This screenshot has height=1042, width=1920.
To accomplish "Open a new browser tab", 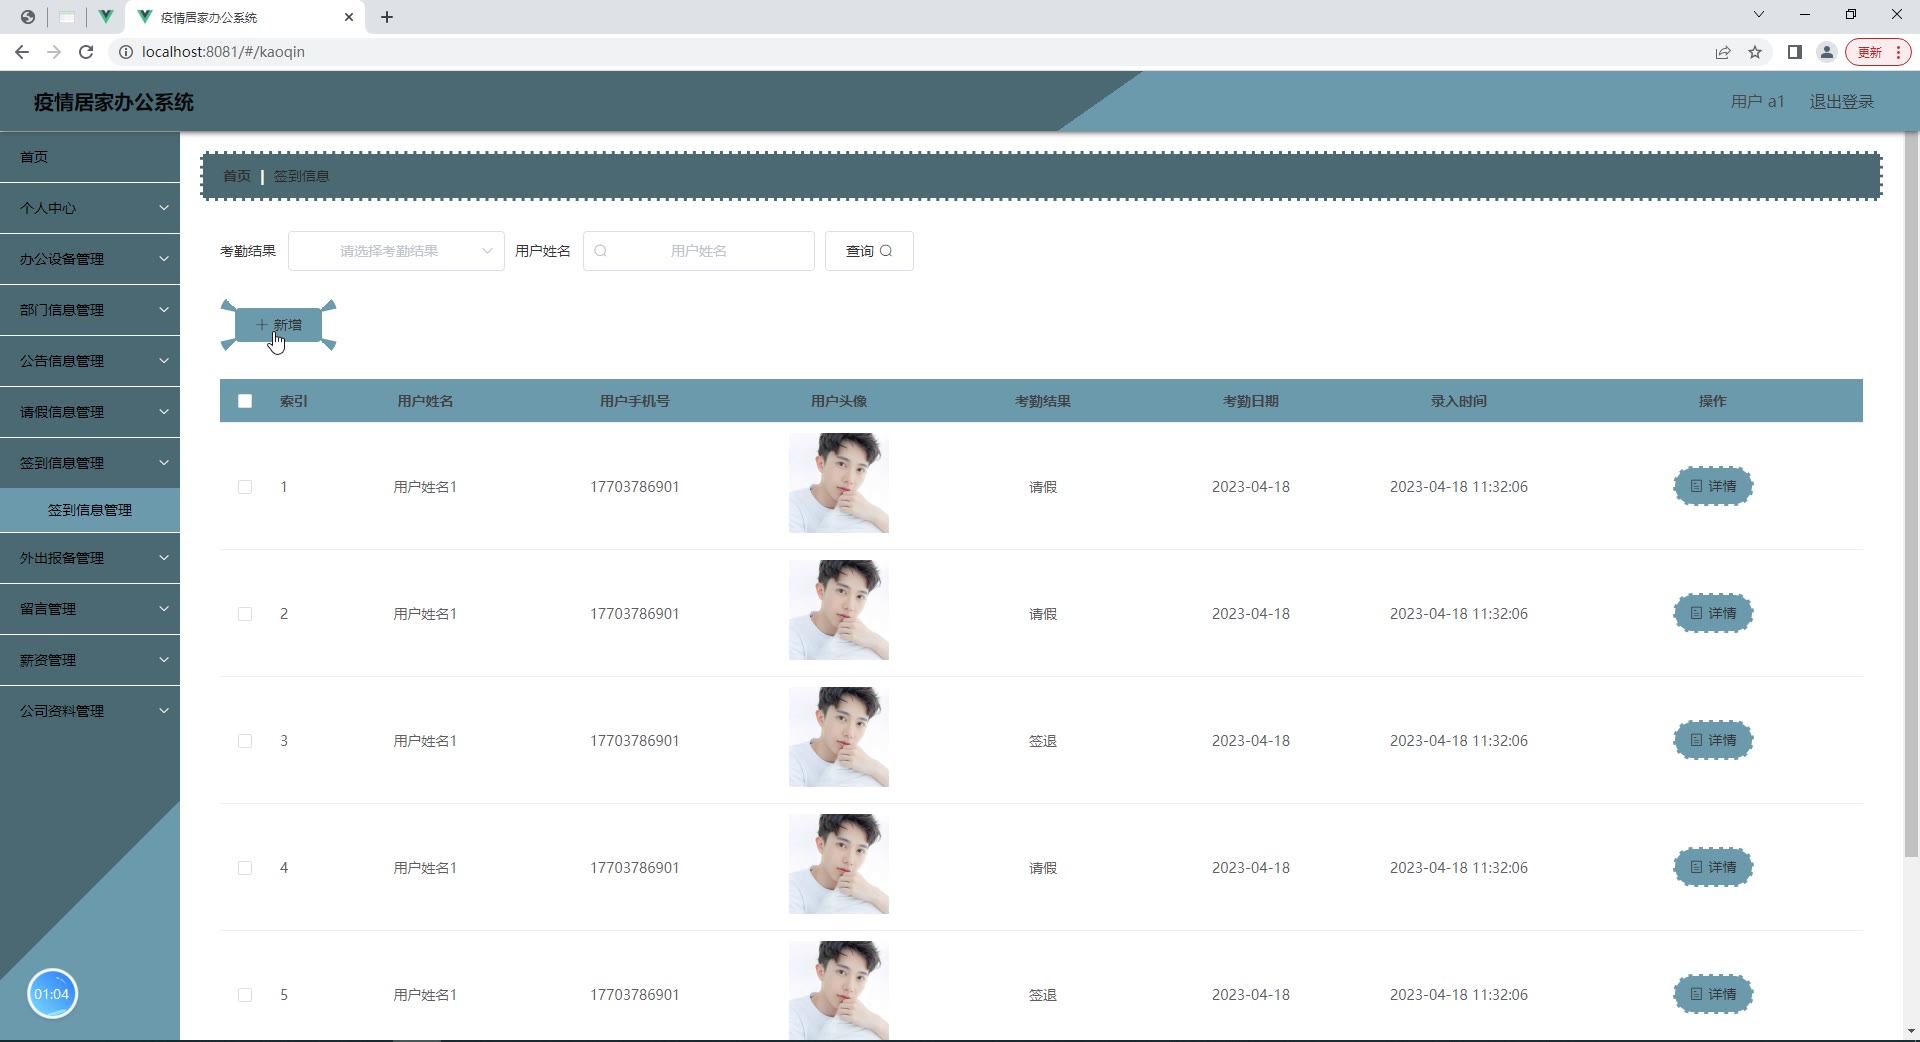I will [387, 17].
